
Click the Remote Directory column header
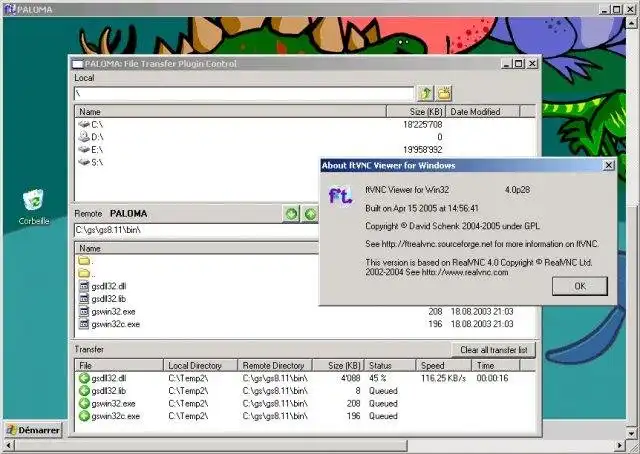click(x=275, y=365)
